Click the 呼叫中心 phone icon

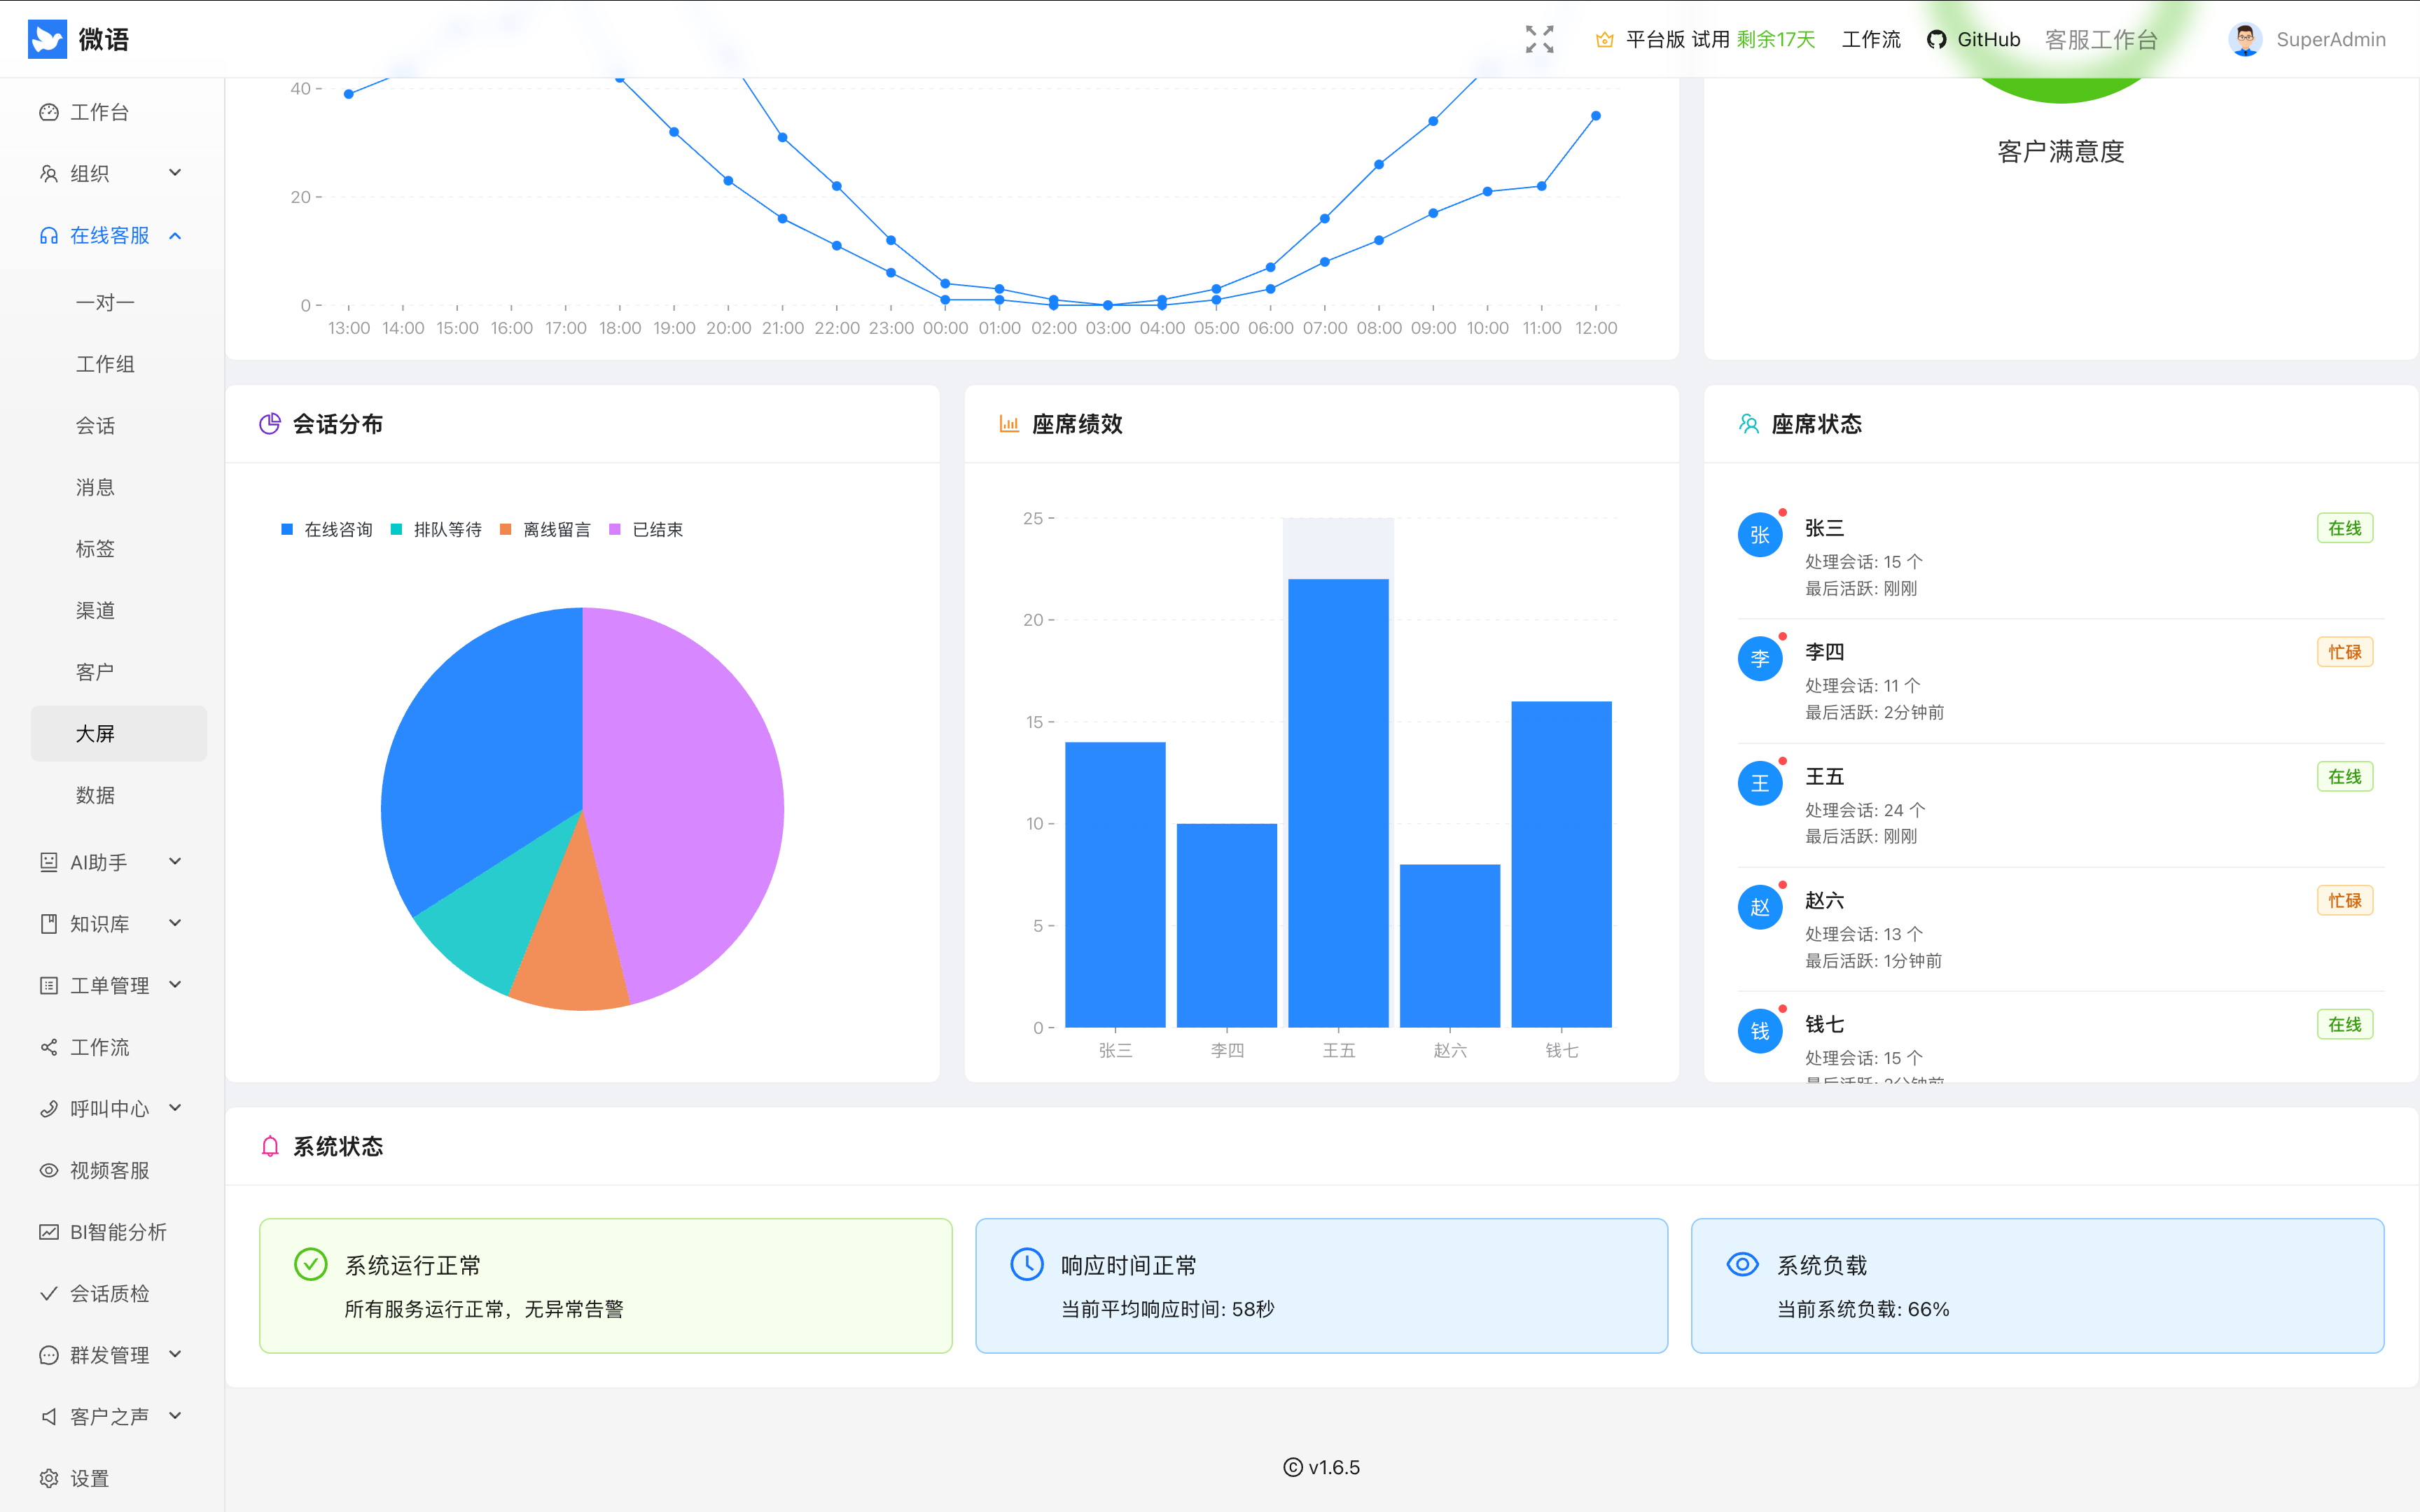coord(48,1109)
